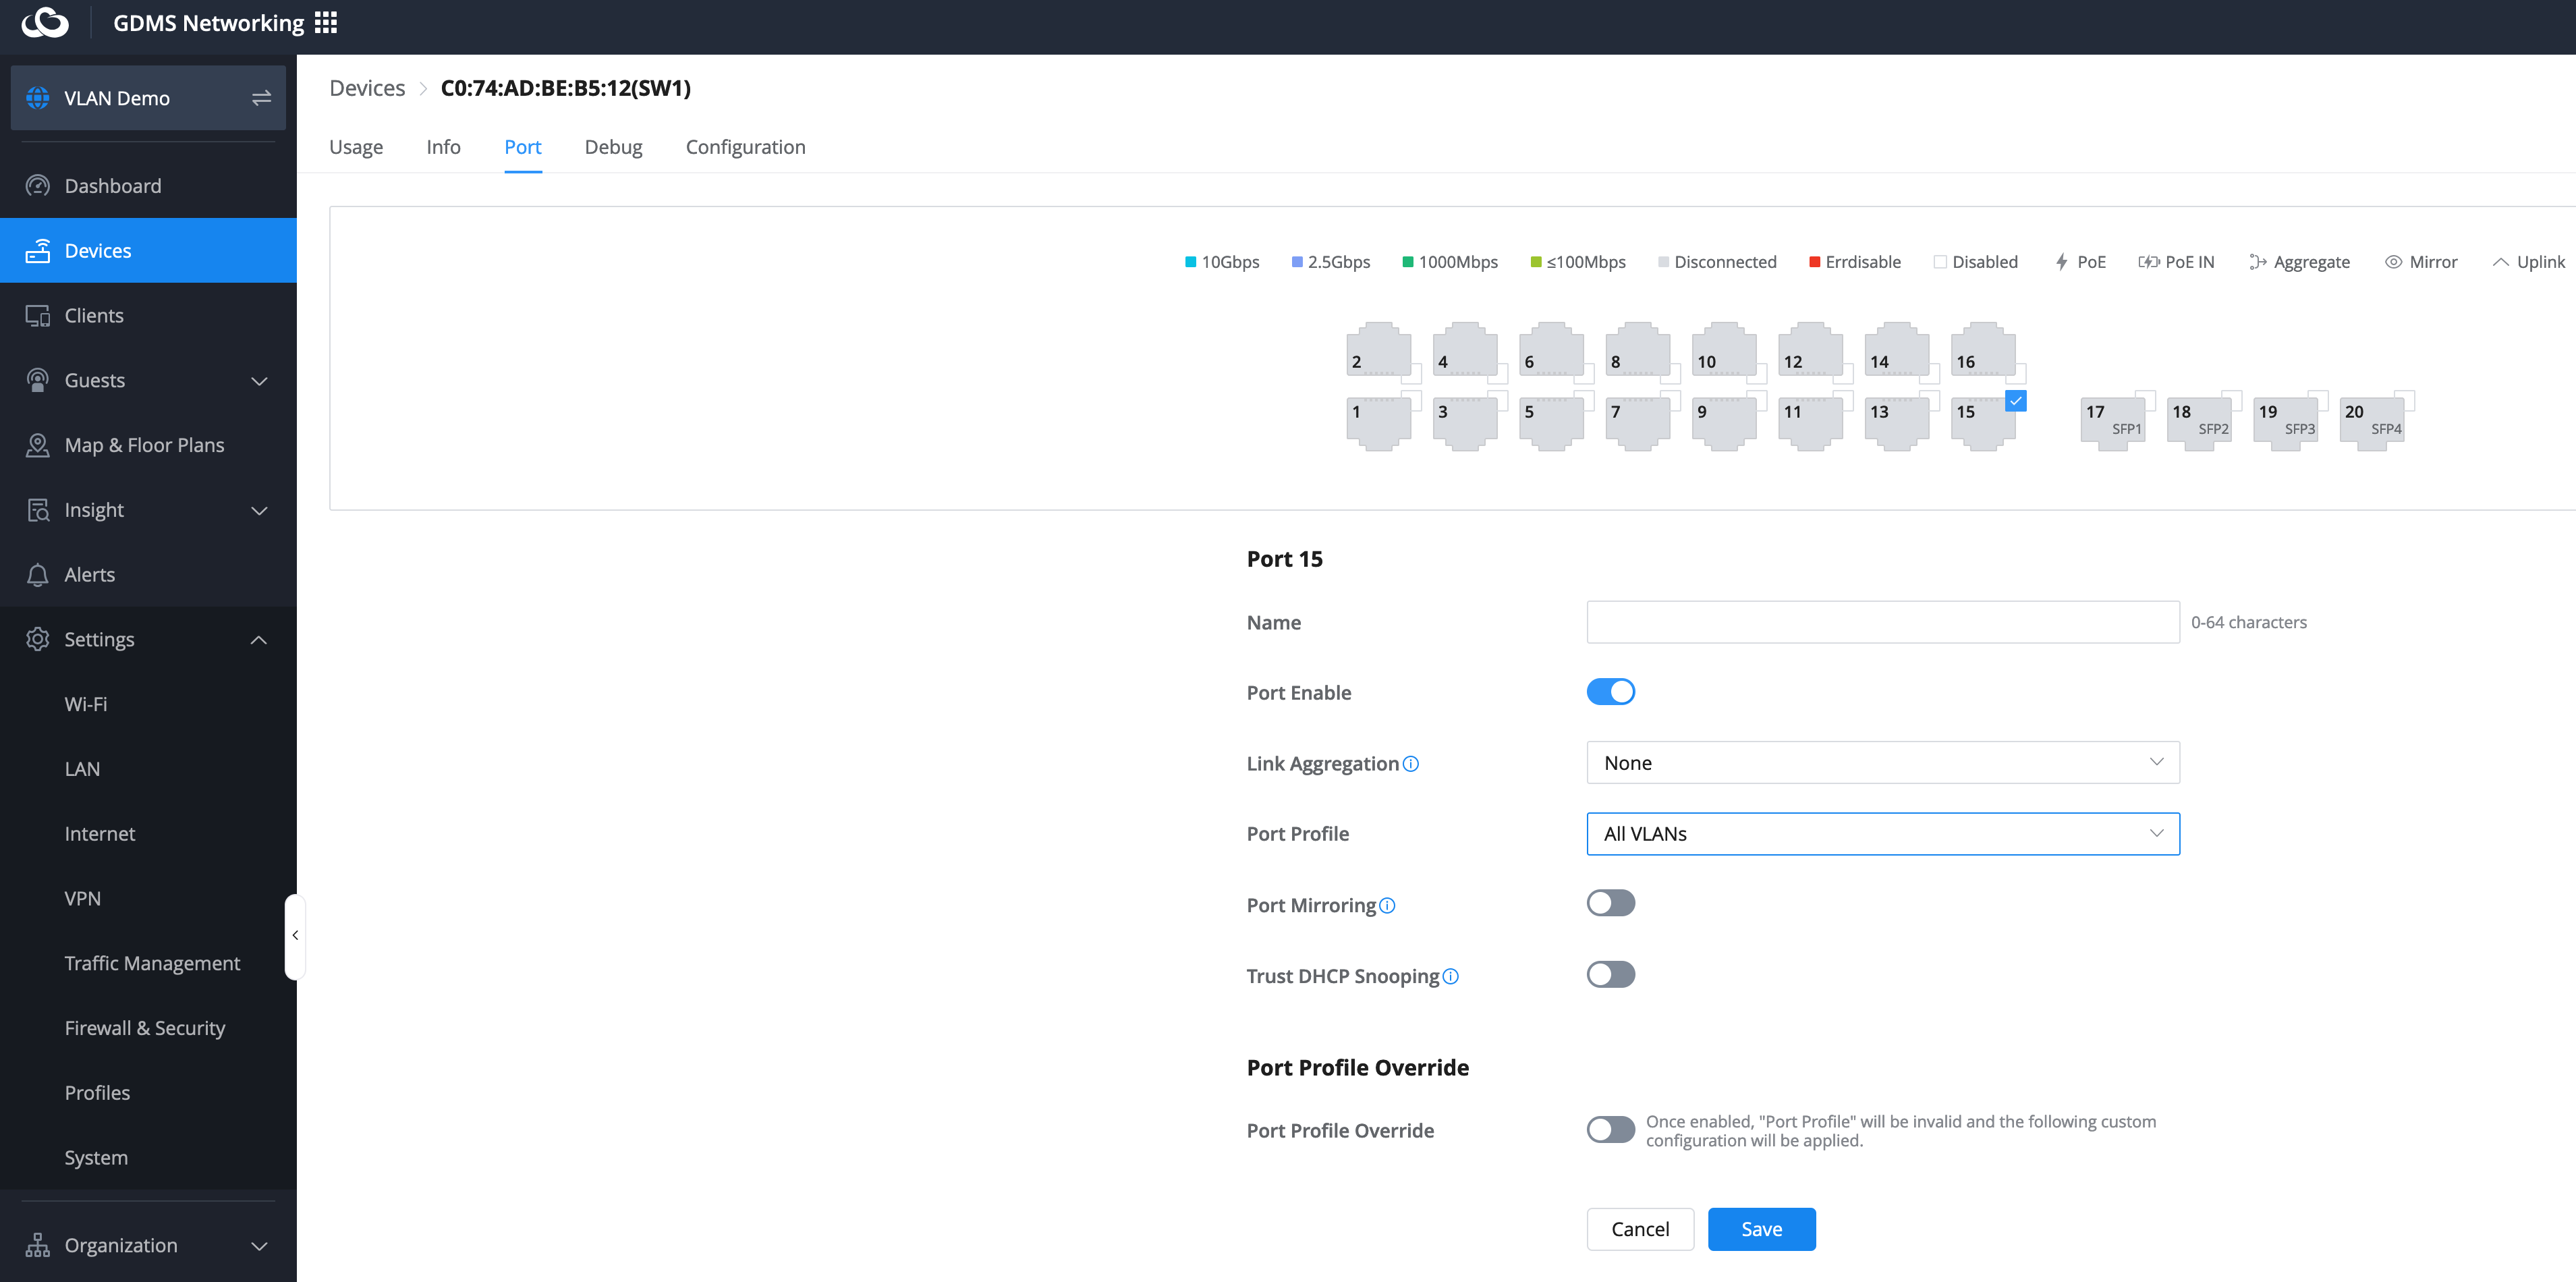This screenshot has width=2576, height=1282.
Task: Open the Debug tab
Action: click(x=613, y=147)
